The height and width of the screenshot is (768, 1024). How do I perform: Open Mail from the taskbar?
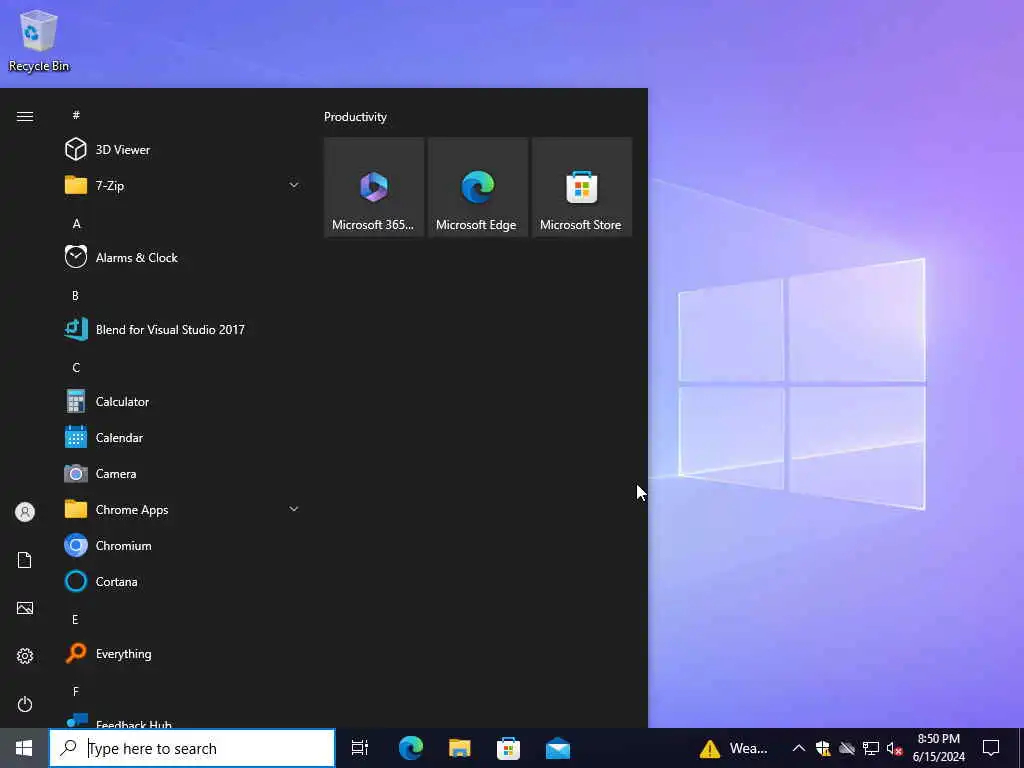558,748
